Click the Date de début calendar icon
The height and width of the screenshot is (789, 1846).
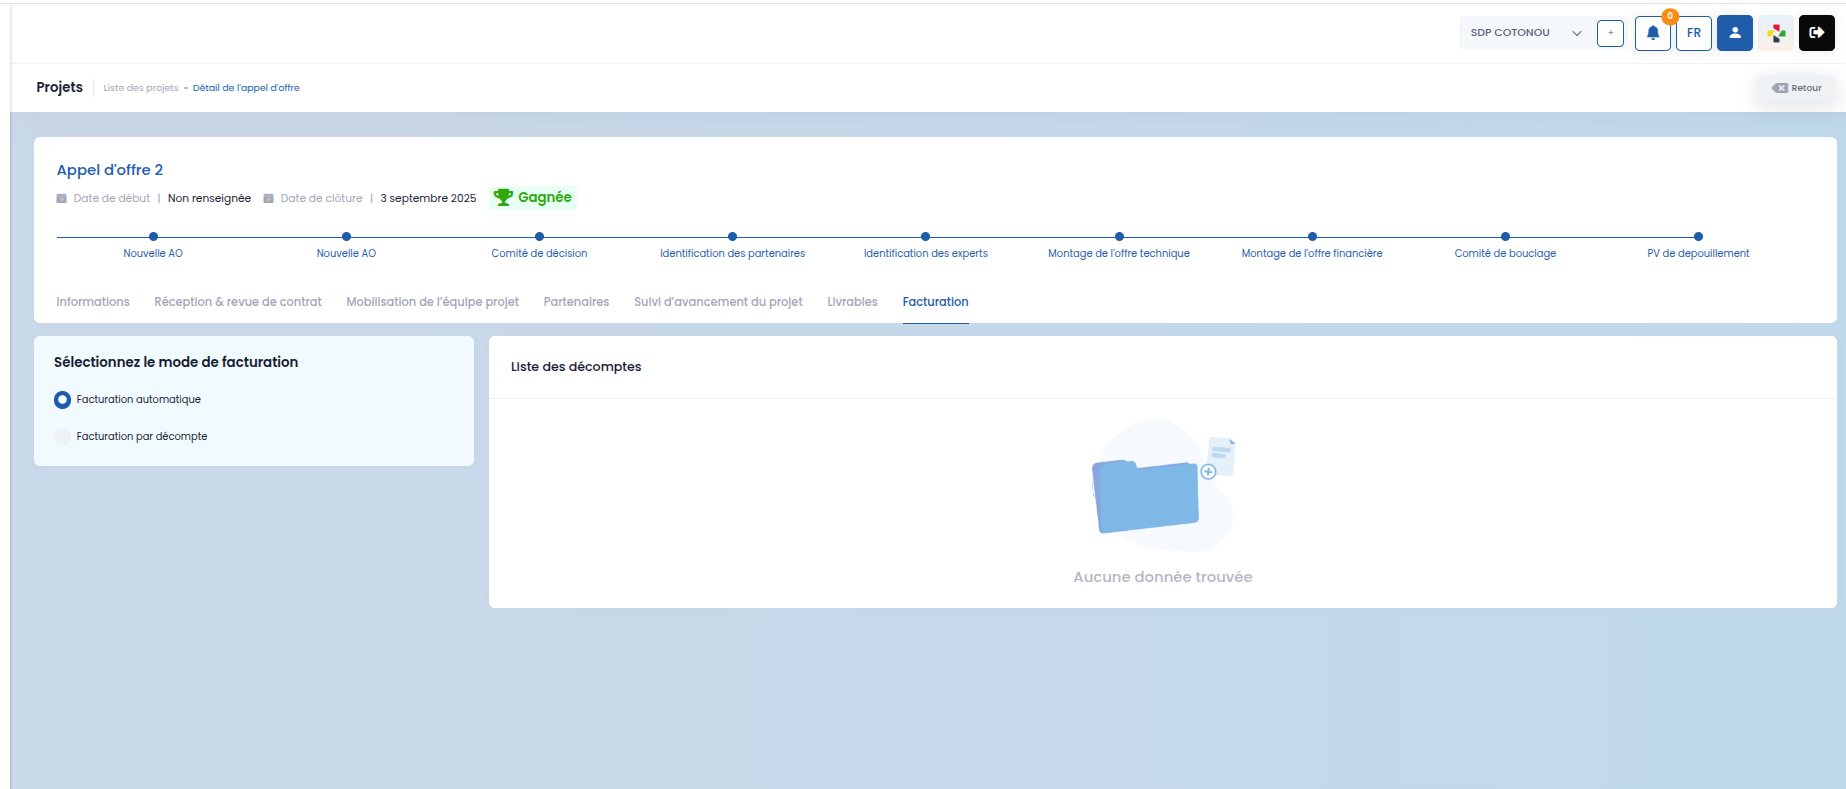click(x=61, y=198)
